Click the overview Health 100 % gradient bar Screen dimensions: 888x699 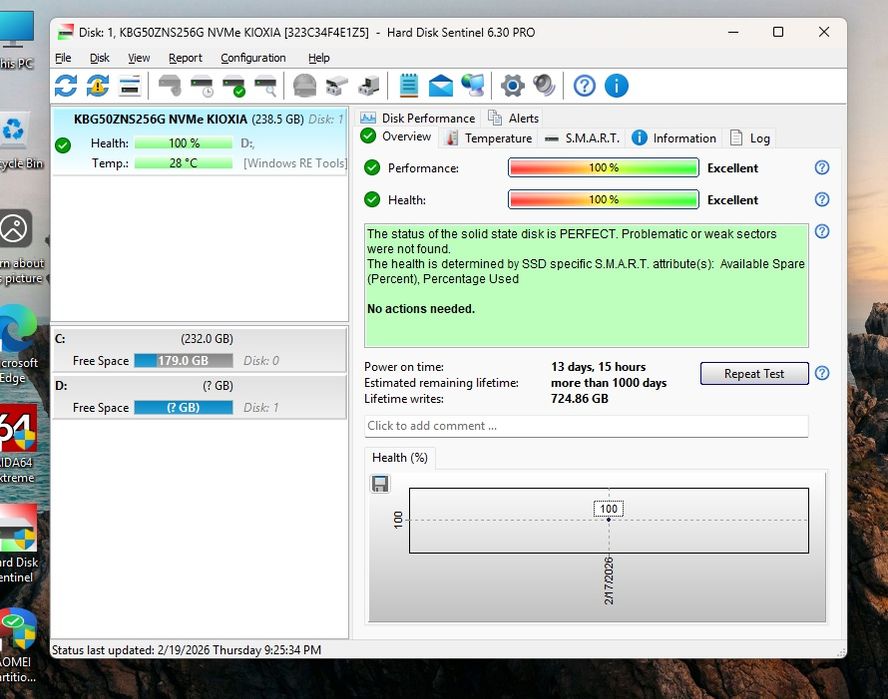tap(603, 199)
